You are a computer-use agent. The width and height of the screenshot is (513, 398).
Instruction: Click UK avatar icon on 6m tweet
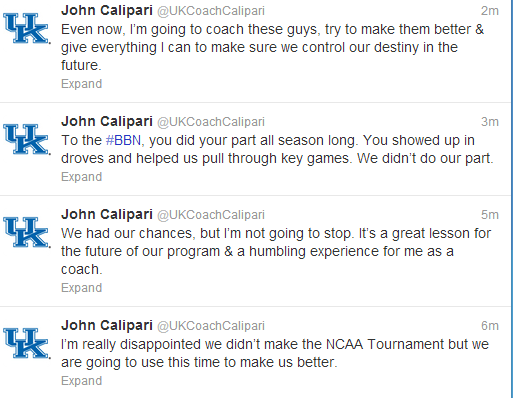pyautogui.click(x=27, y=343)
